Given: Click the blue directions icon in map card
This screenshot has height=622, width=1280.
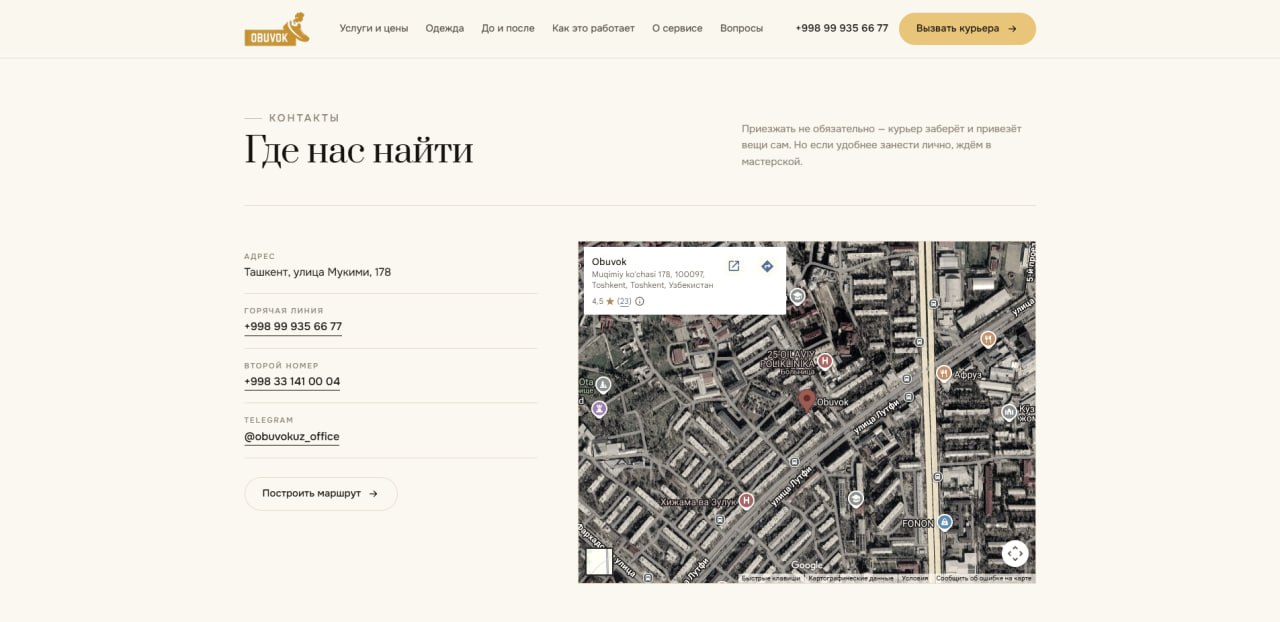Looking at the screenshot, I should click(x=767, y=266).
